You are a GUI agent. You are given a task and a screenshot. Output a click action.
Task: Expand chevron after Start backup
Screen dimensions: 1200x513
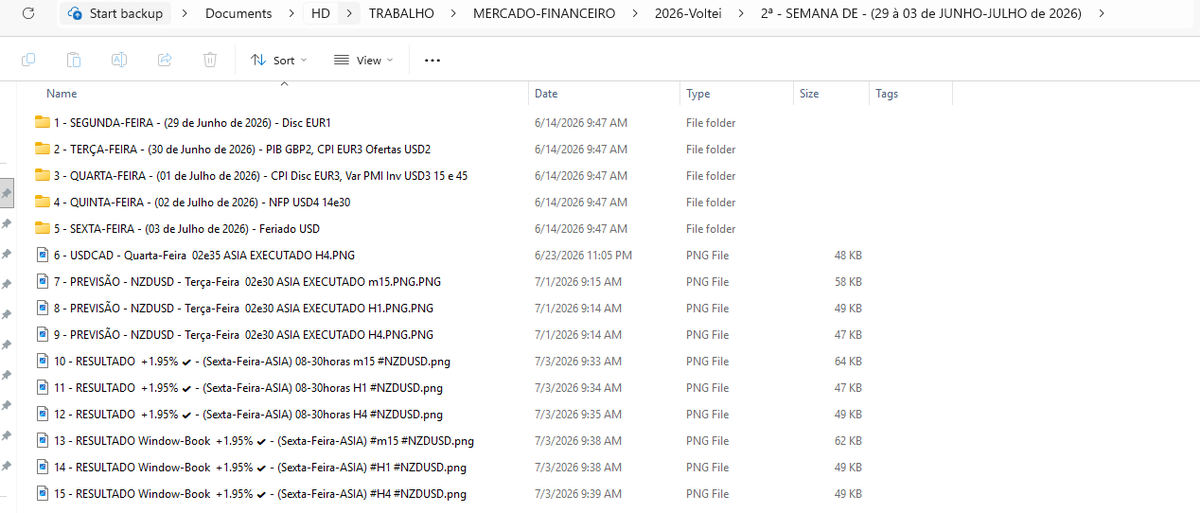click(186, 14)
